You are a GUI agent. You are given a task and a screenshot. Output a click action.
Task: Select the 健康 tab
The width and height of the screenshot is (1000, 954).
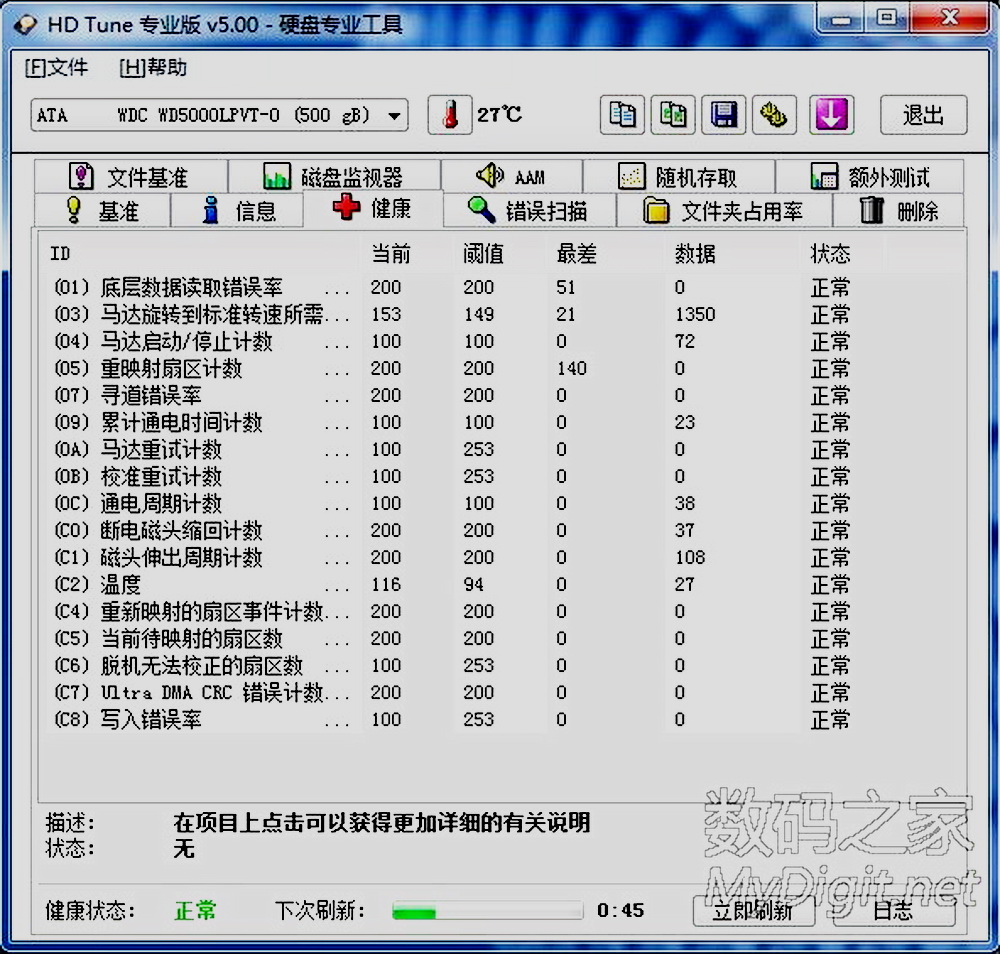373,209
